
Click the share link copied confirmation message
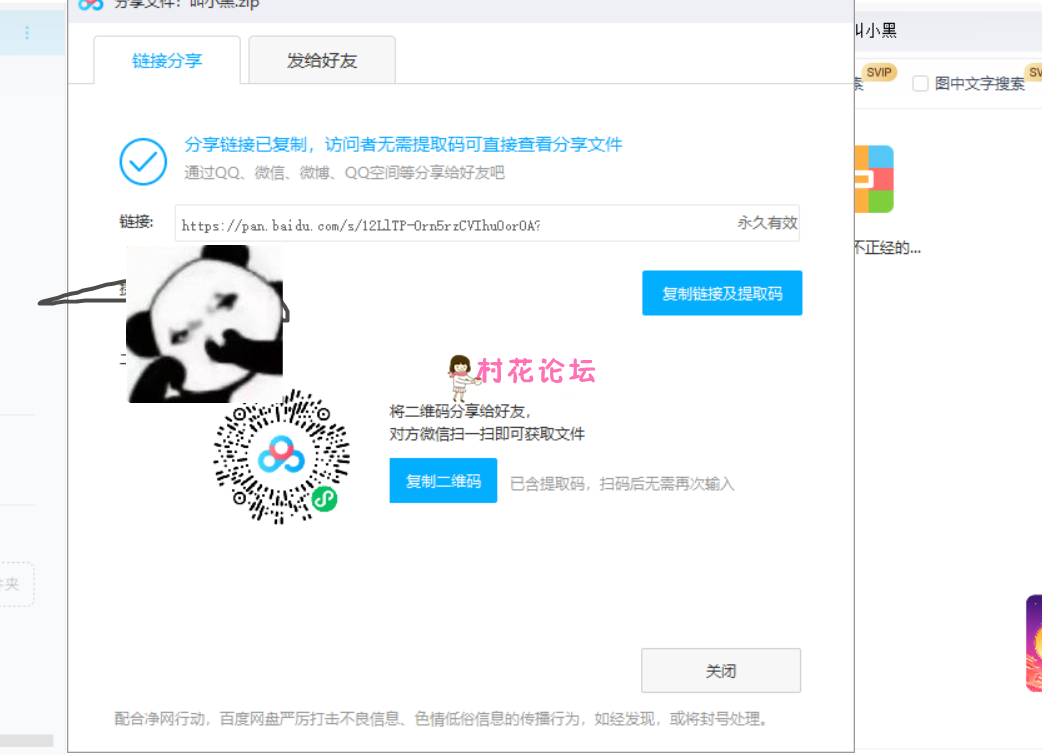[x=403, y=144]
